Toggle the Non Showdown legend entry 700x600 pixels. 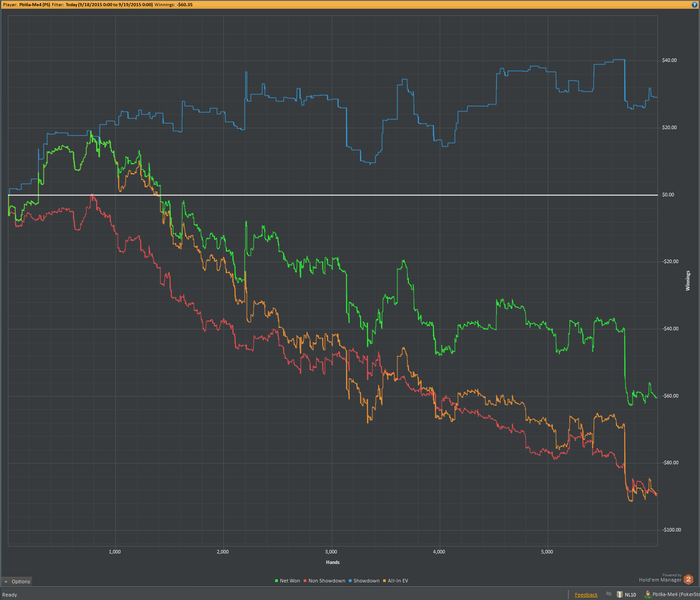(324, 581)
